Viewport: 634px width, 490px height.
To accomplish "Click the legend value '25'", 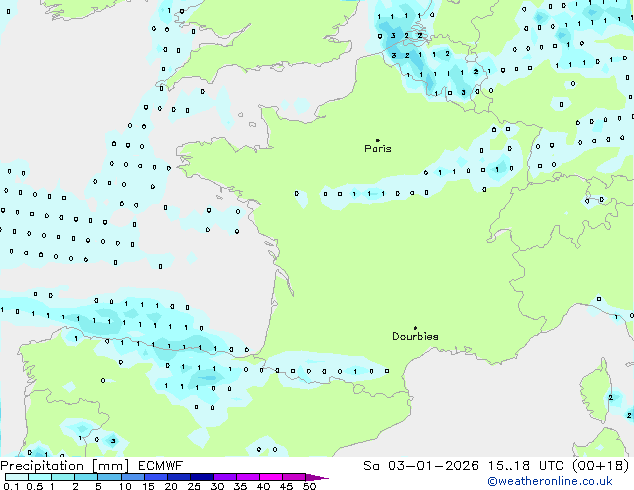I will pos(194,486).
